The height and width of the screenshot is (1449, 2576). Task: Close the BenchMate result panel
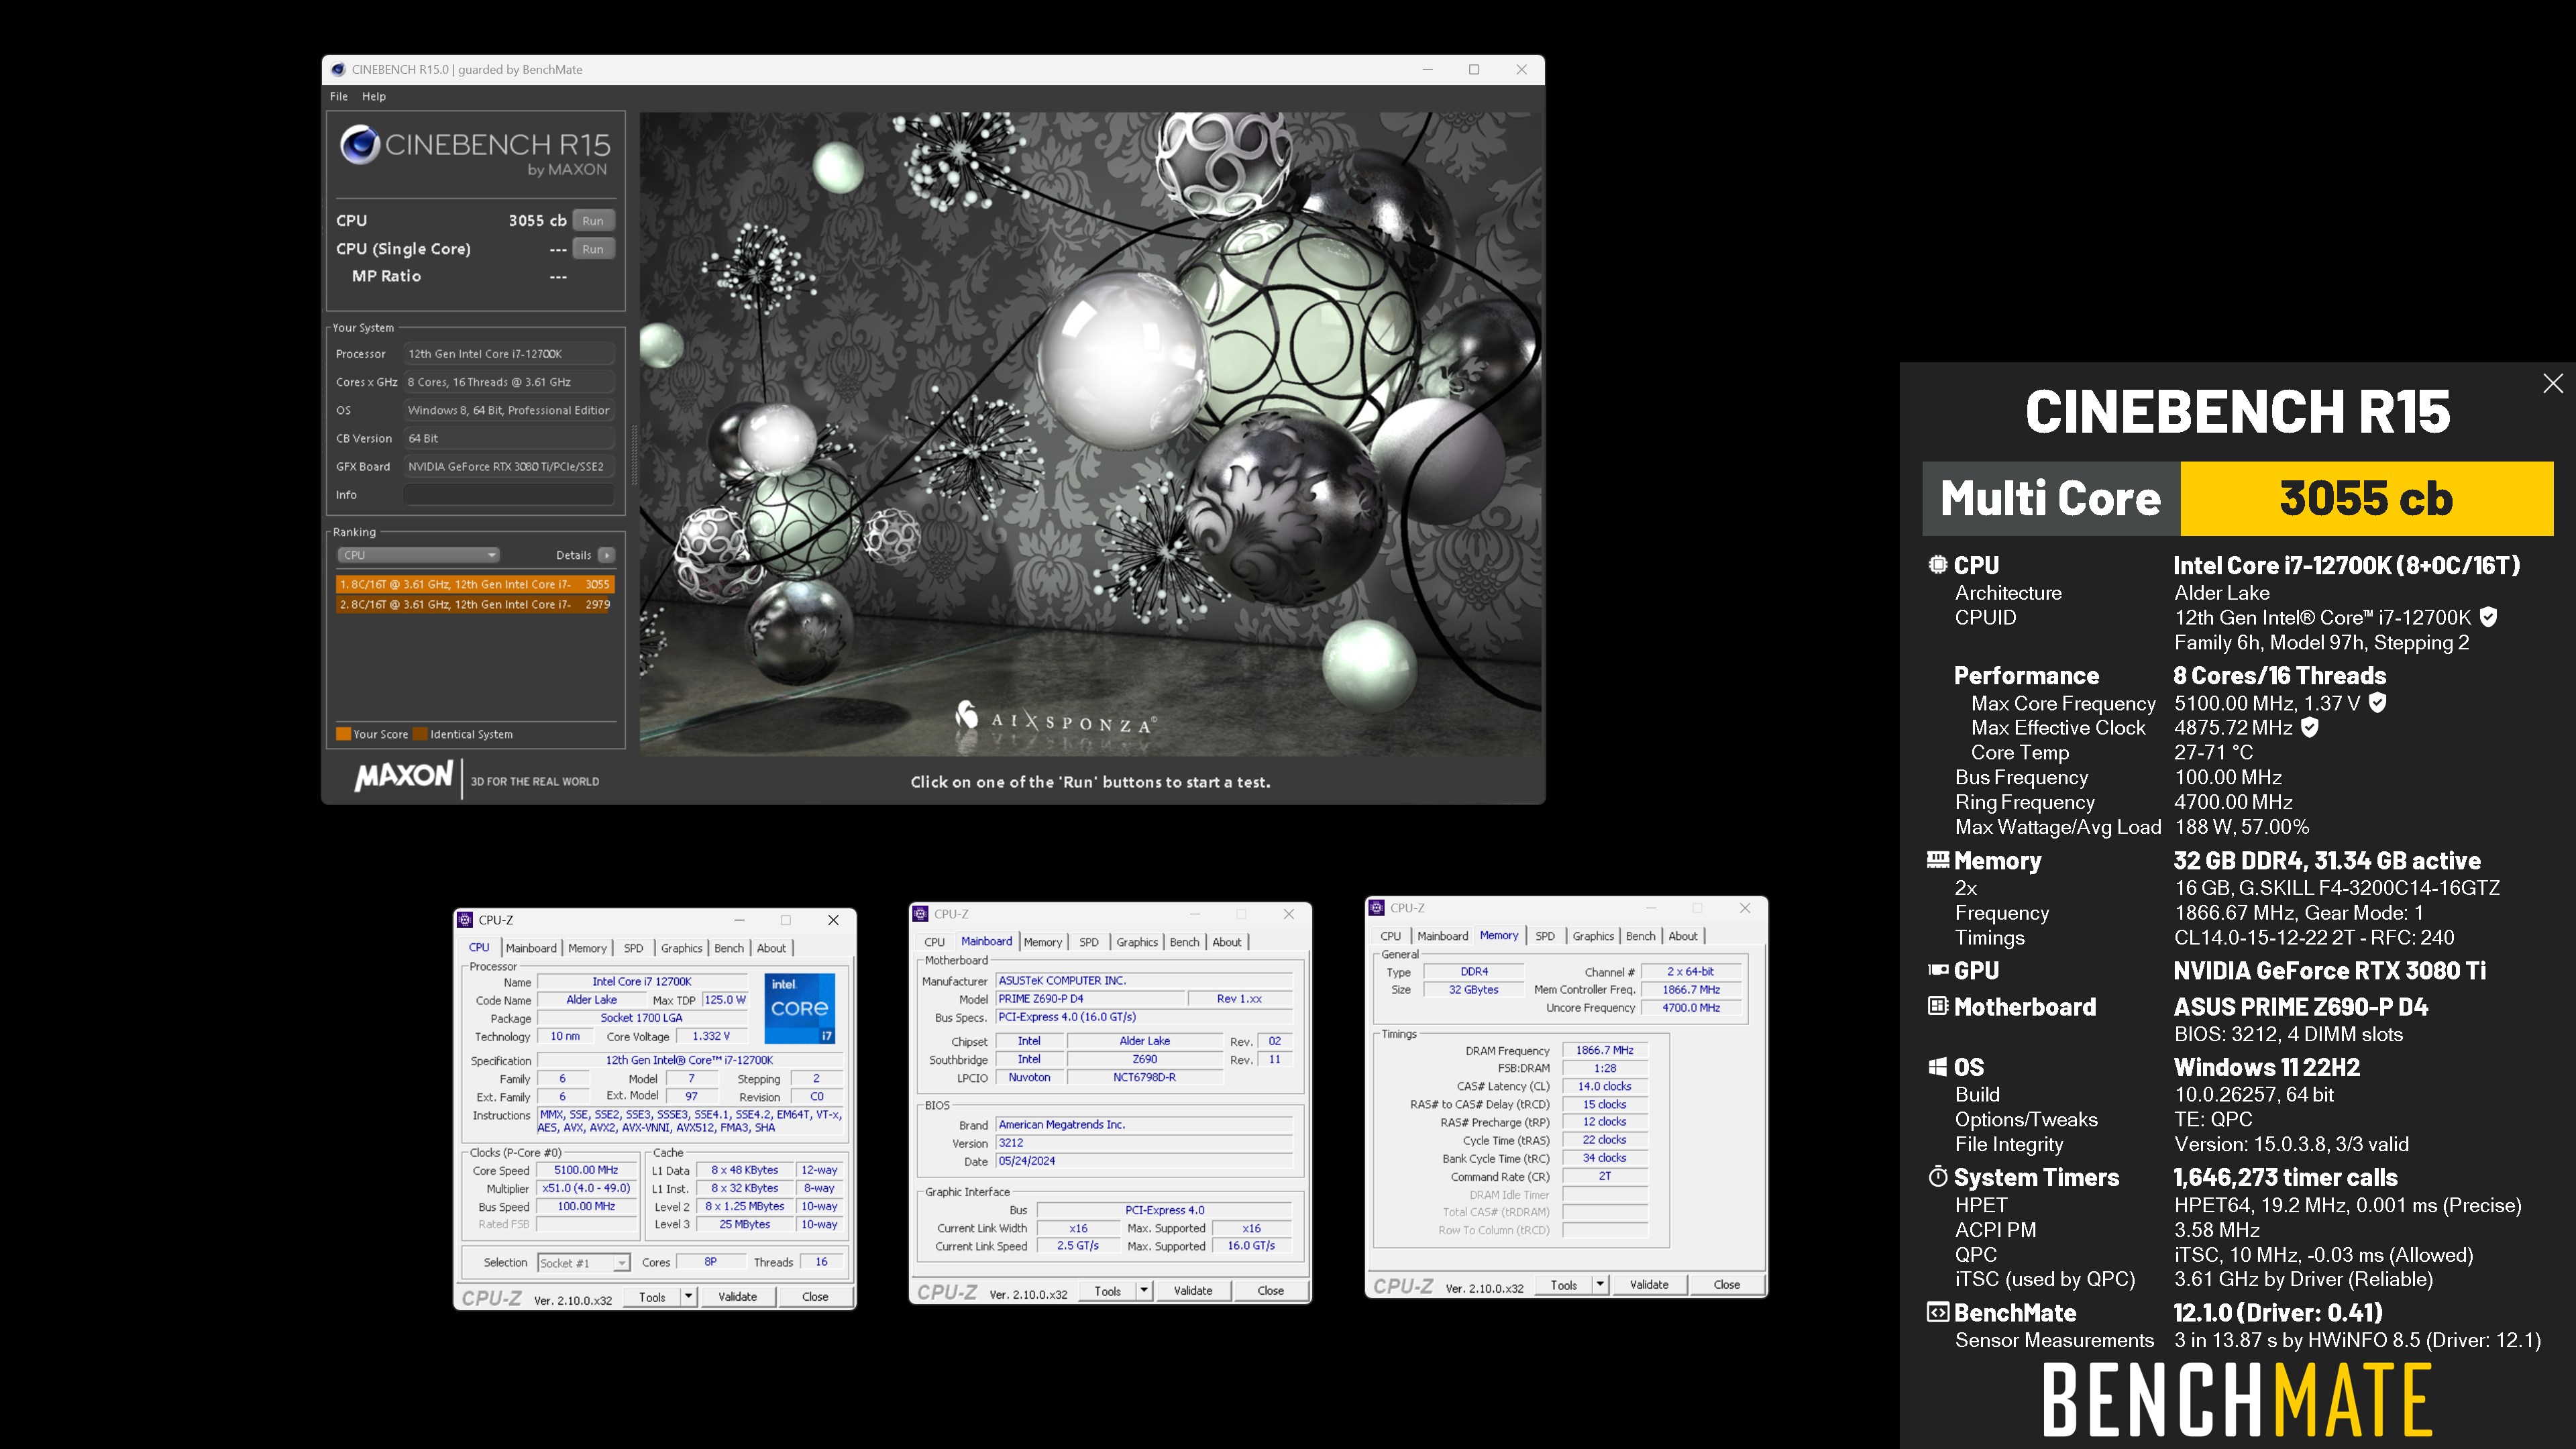2552,384
